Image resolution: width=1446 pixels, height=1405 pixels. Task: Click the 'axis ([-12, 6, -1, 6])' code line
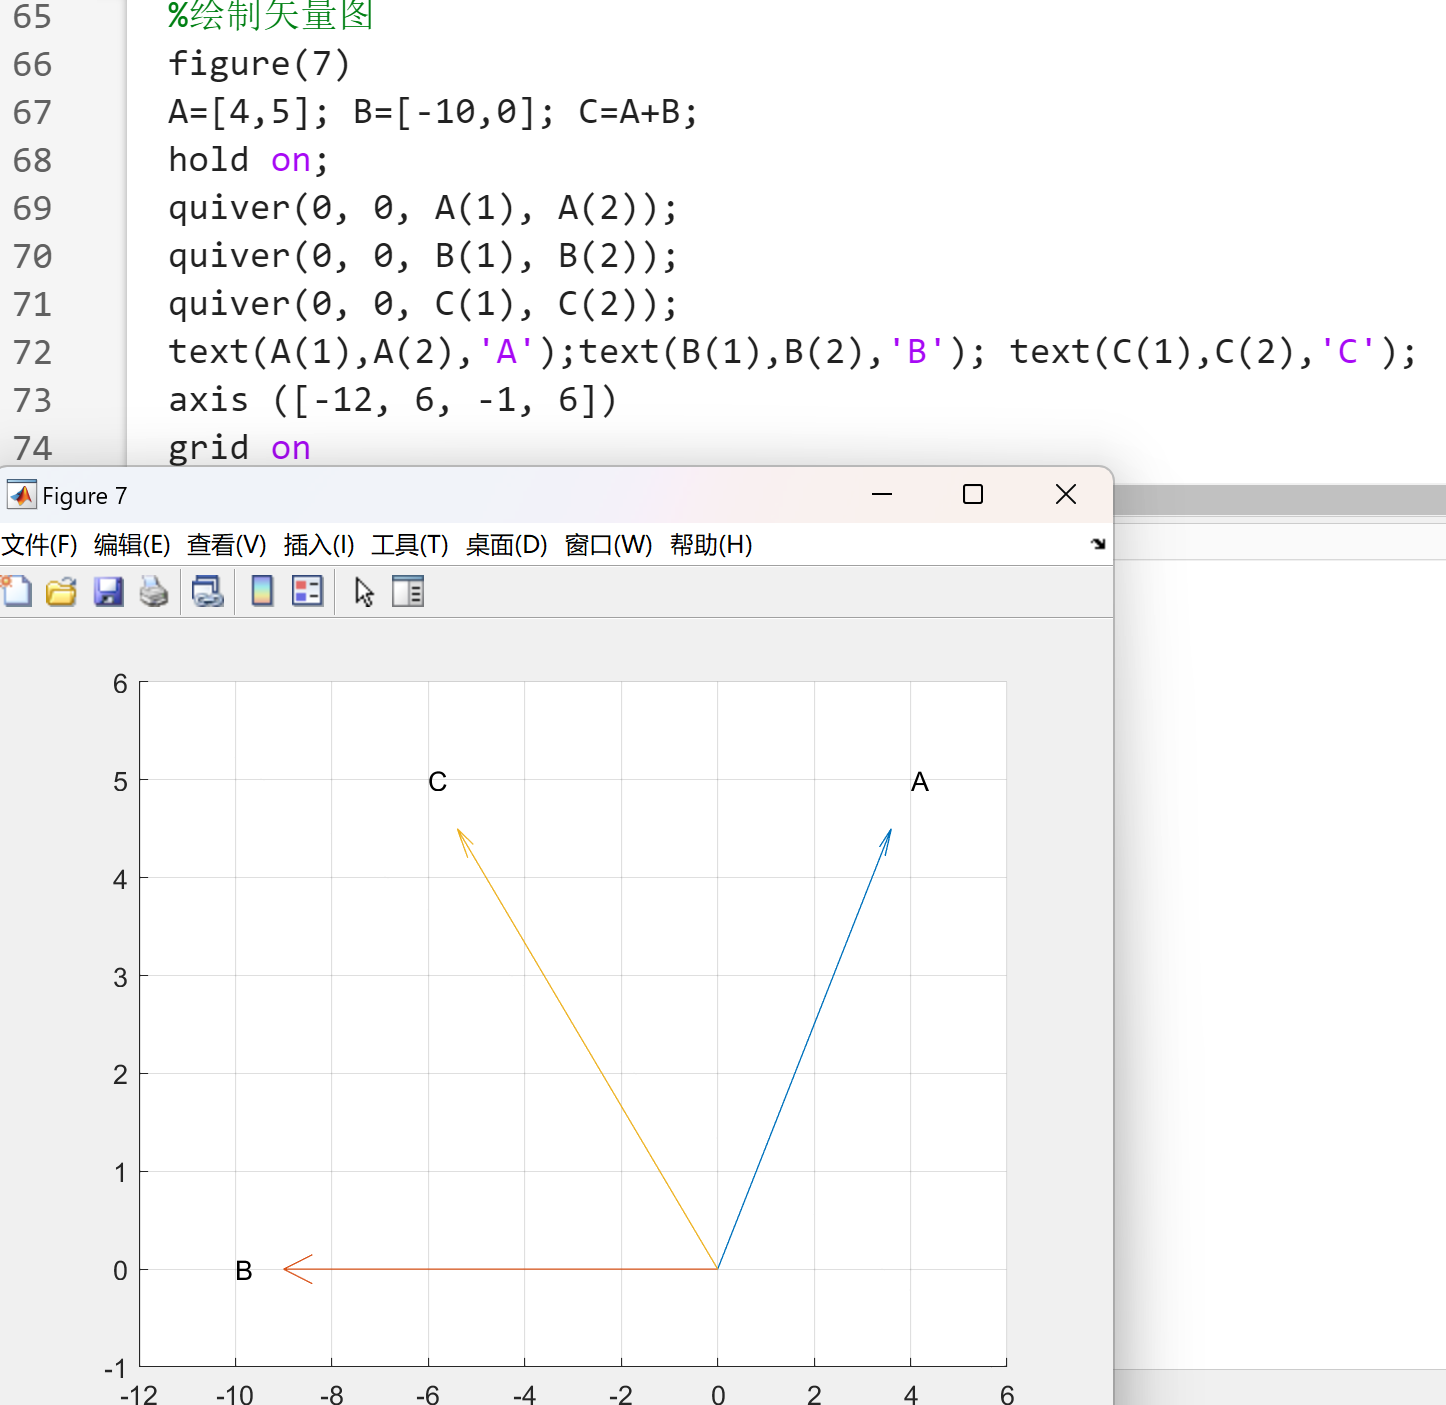coord(393,400)
